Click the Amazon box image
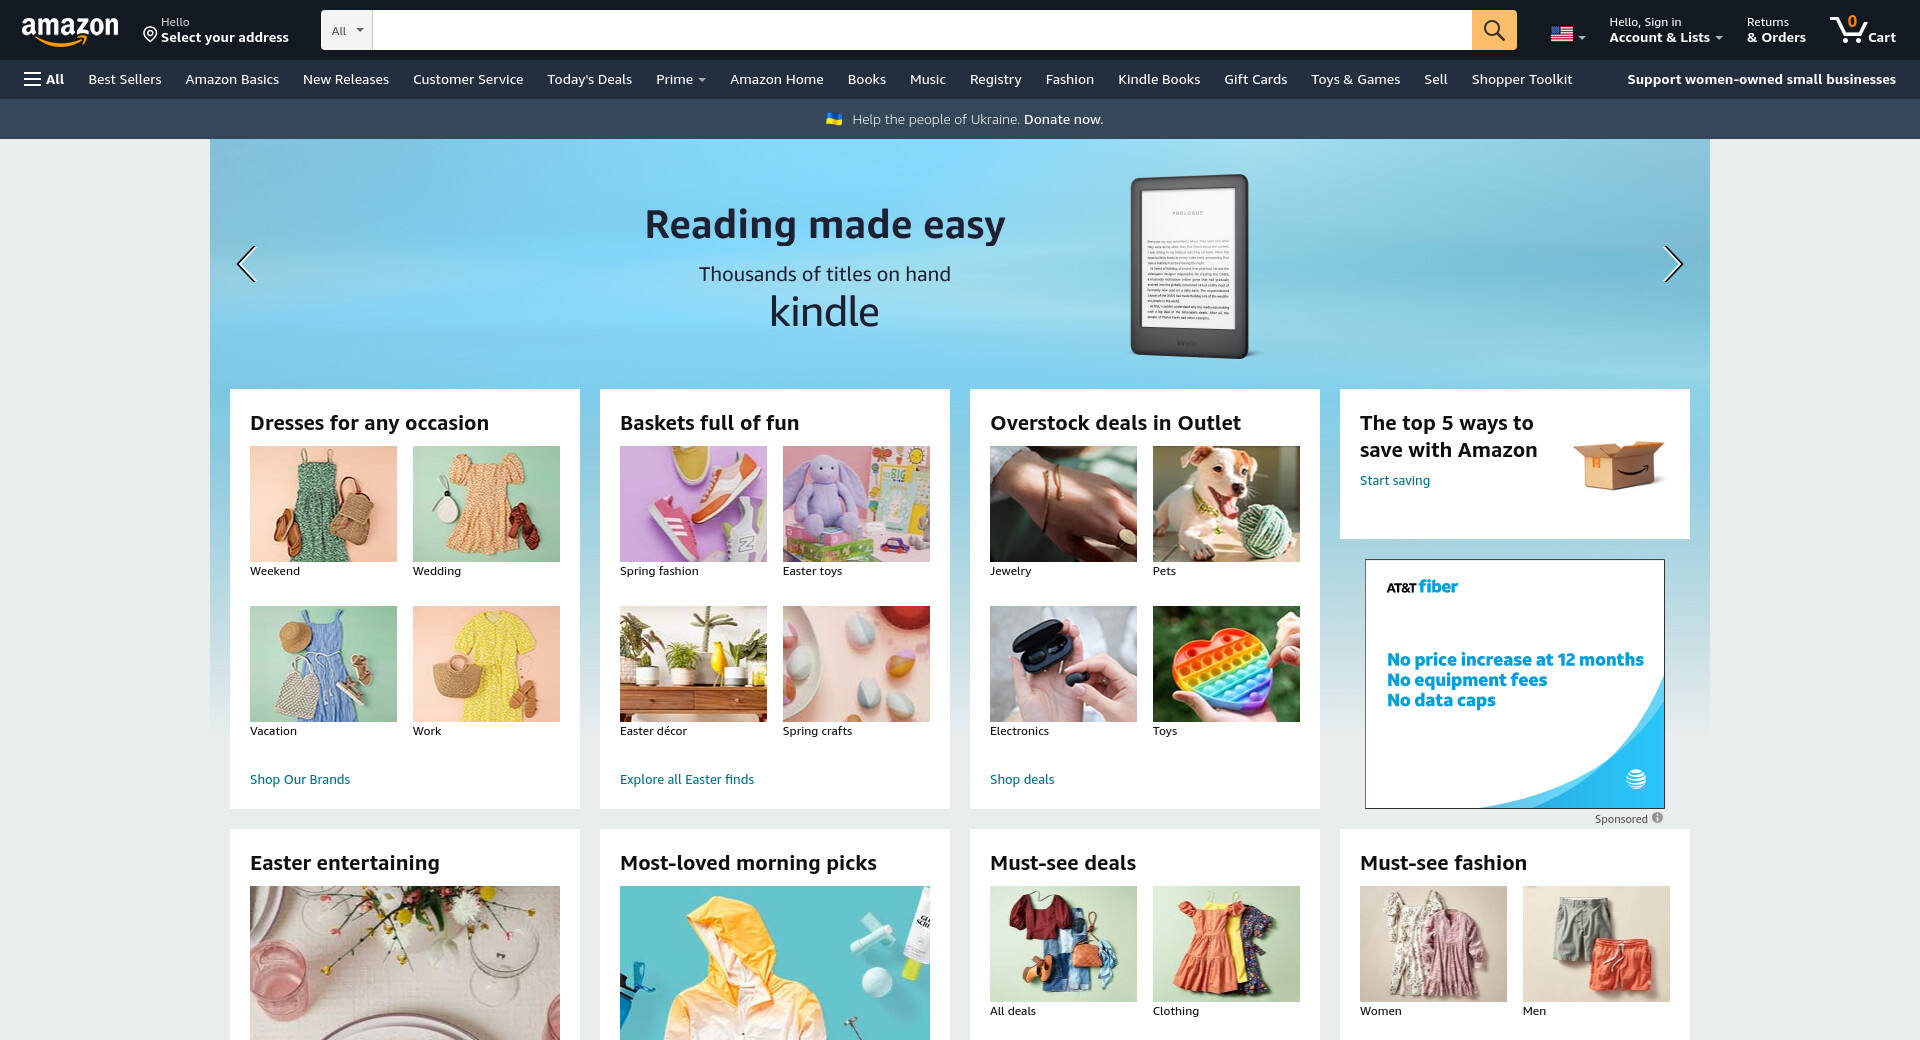Viewport: 1920px width, 1040px height. click(x=1617, y=464)
